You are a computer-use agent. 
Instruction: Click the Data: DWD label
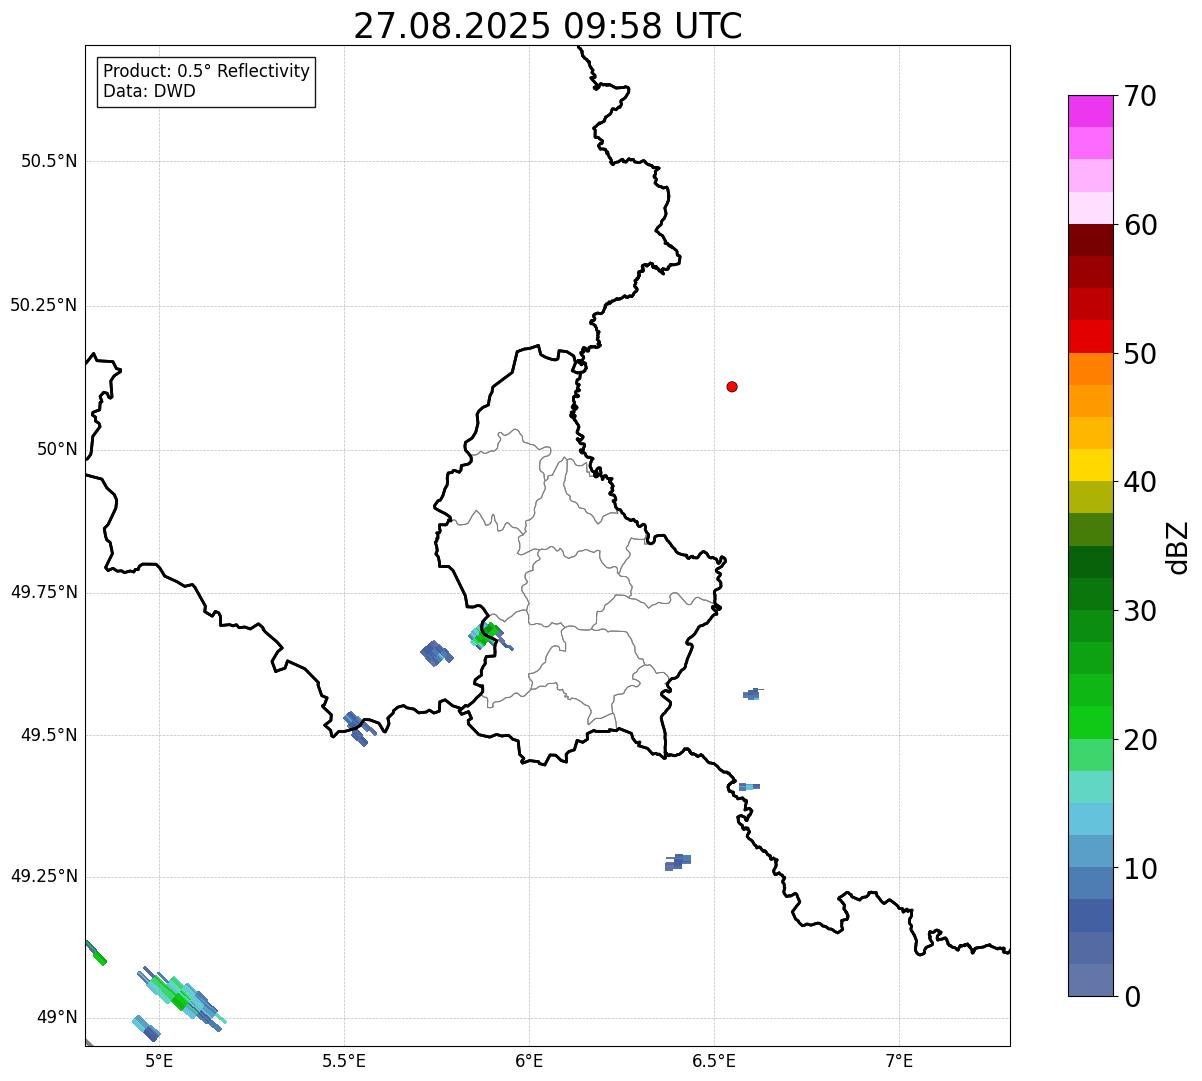pos(149,91)
